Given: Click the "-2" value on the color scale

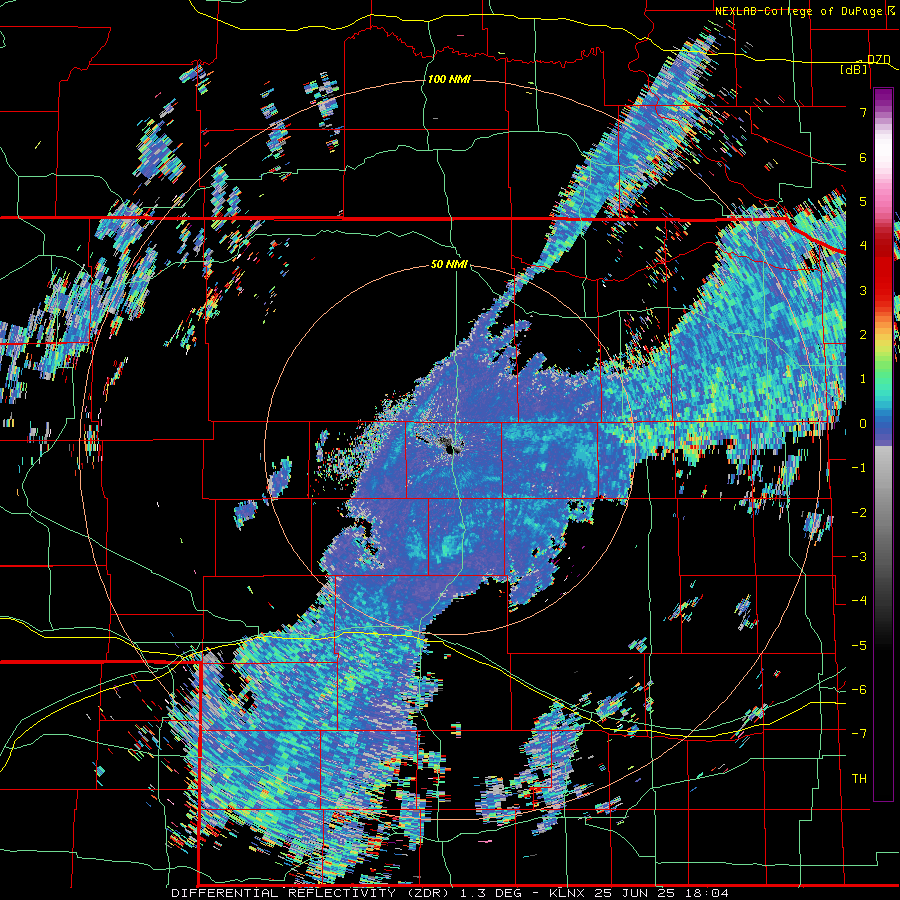Looking at the screenshot, I should (x=859, y=512).
